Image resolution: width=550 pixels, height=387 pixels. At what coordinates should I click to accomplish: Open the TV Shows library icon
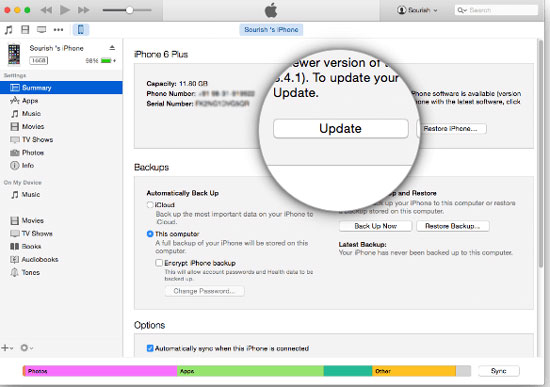42,30
